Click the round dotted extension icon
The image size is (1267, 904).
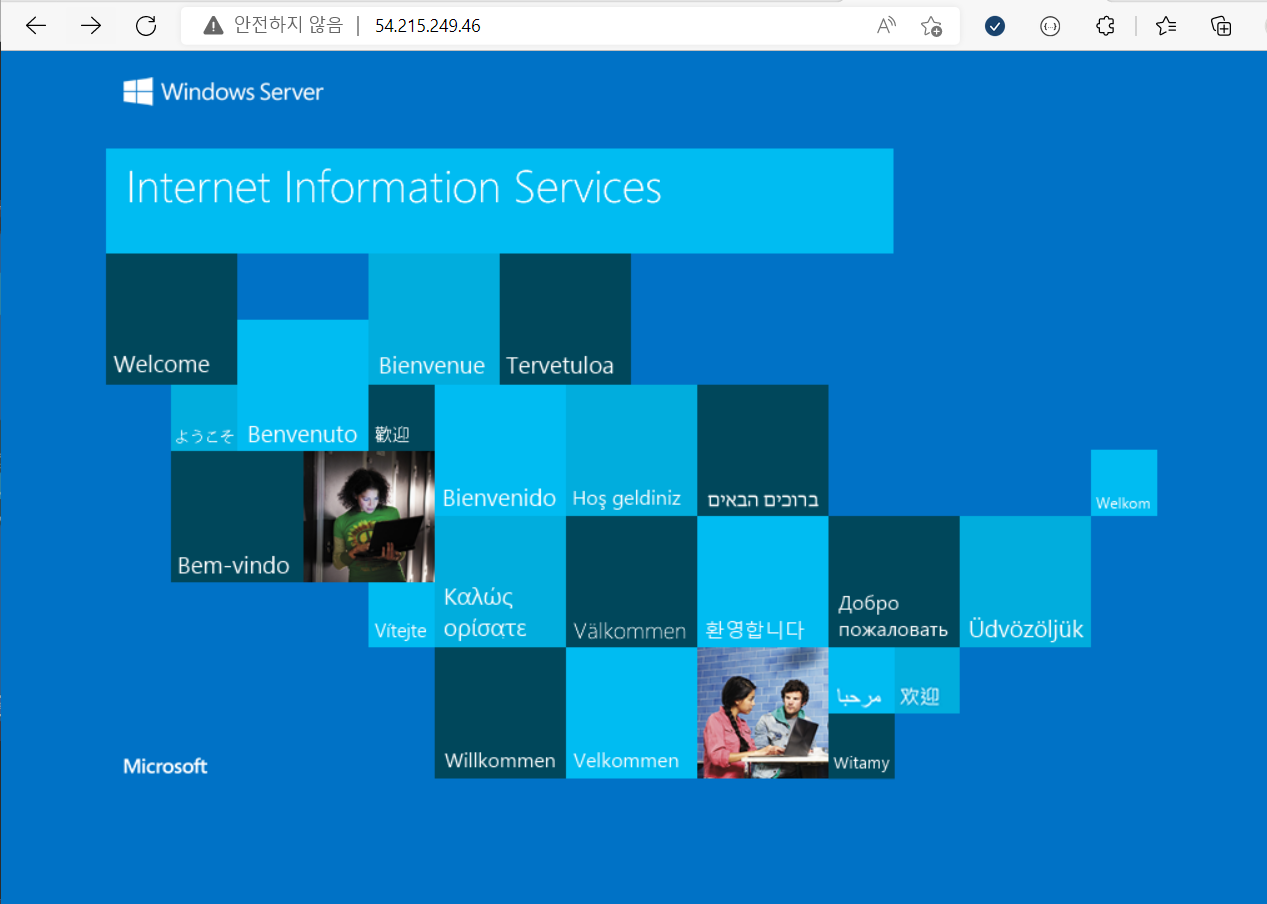[x=1050, y=26]
